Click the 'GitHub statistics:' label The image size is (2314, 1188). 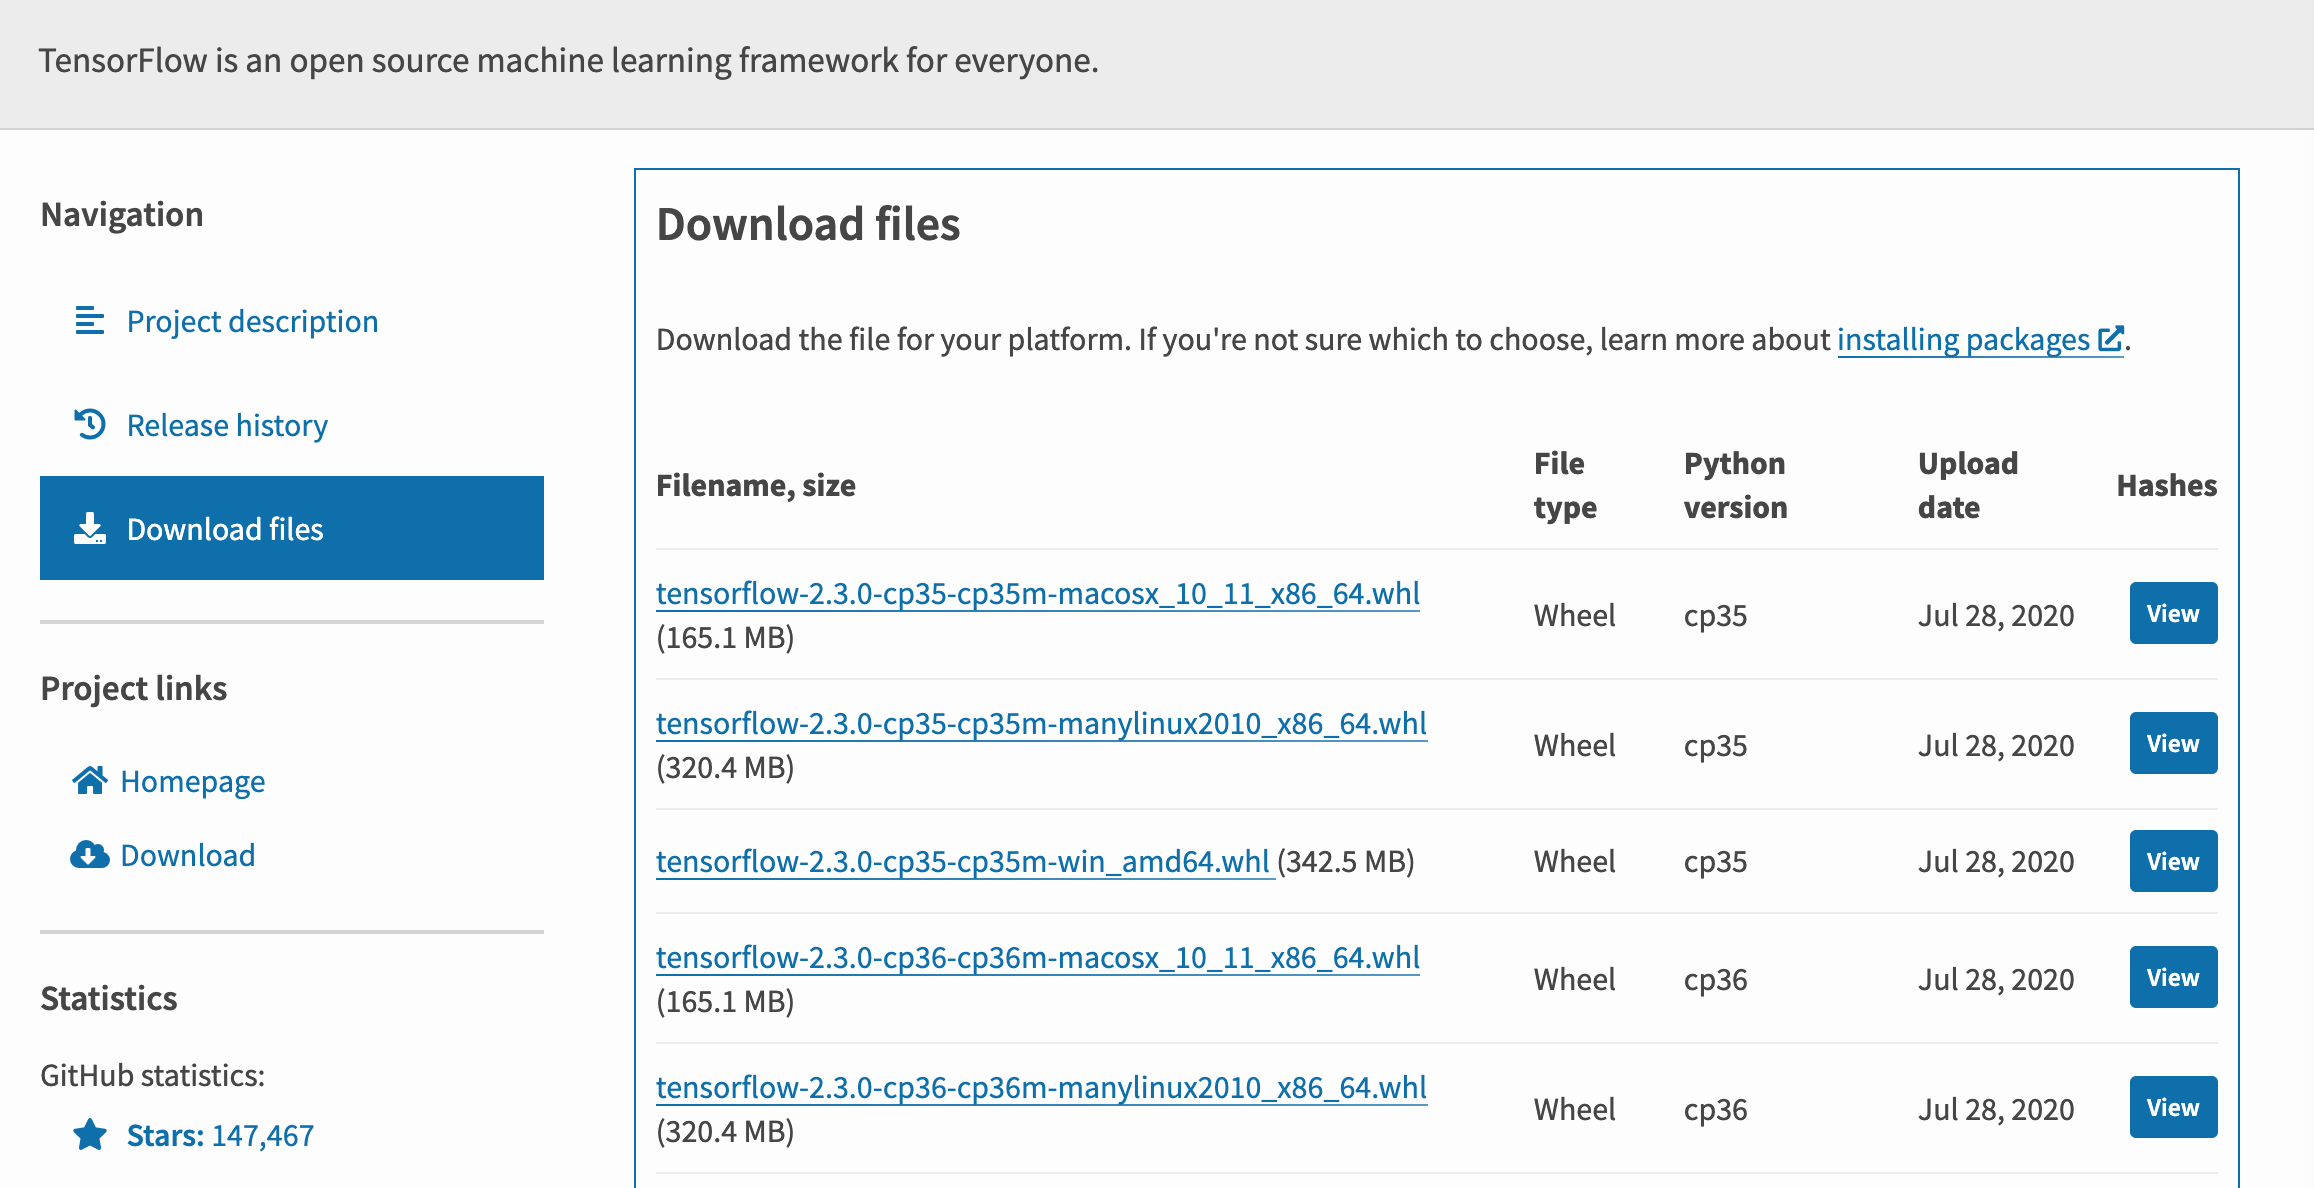(x=152, y=1076)
